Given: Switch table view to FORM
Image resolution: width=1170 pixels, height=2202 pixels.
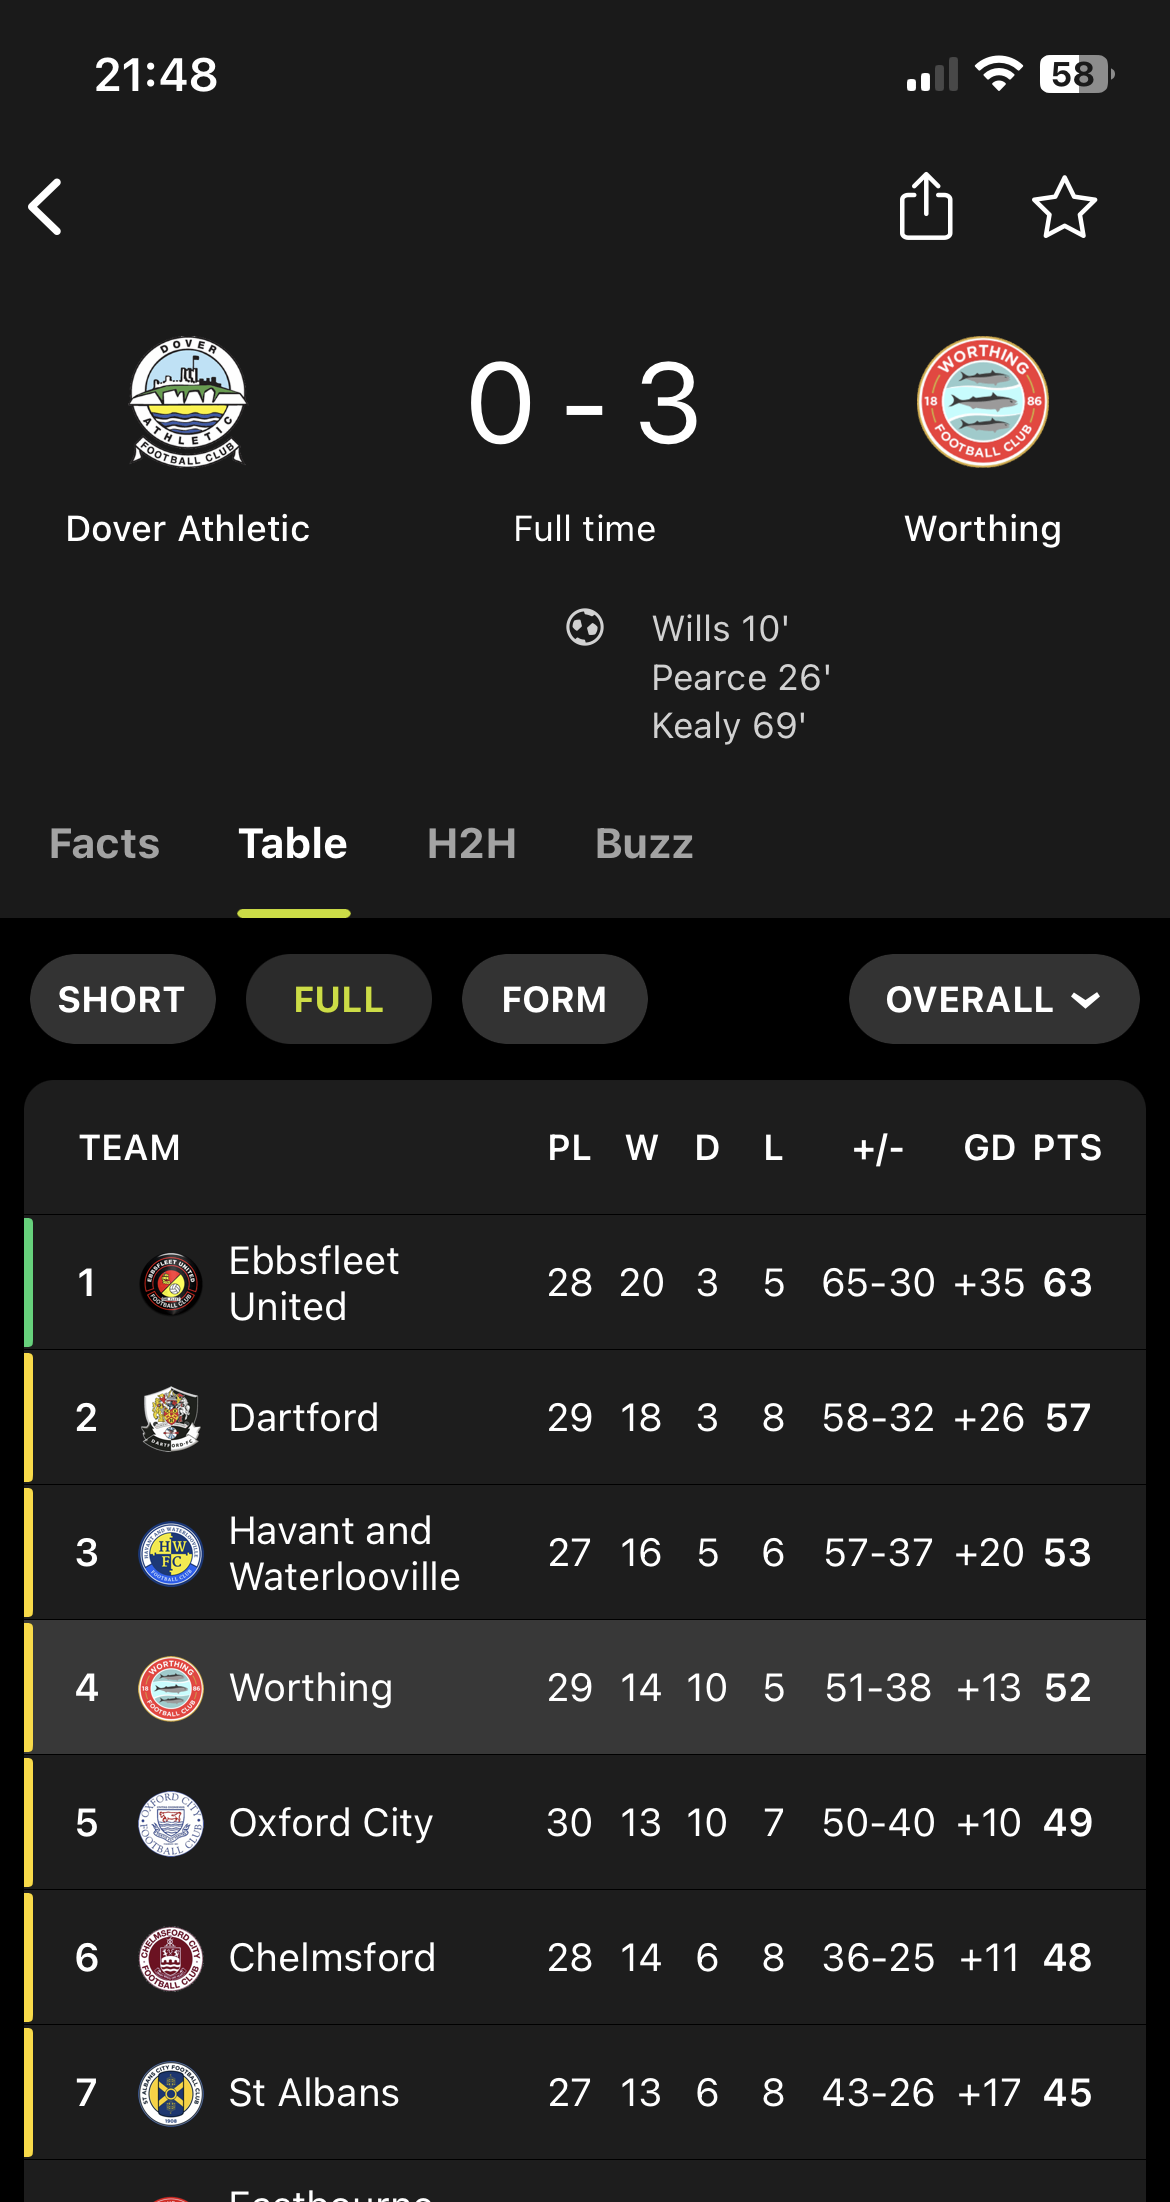Looking at the screenshot, I should pyautogui.click(x=554, y=999).
